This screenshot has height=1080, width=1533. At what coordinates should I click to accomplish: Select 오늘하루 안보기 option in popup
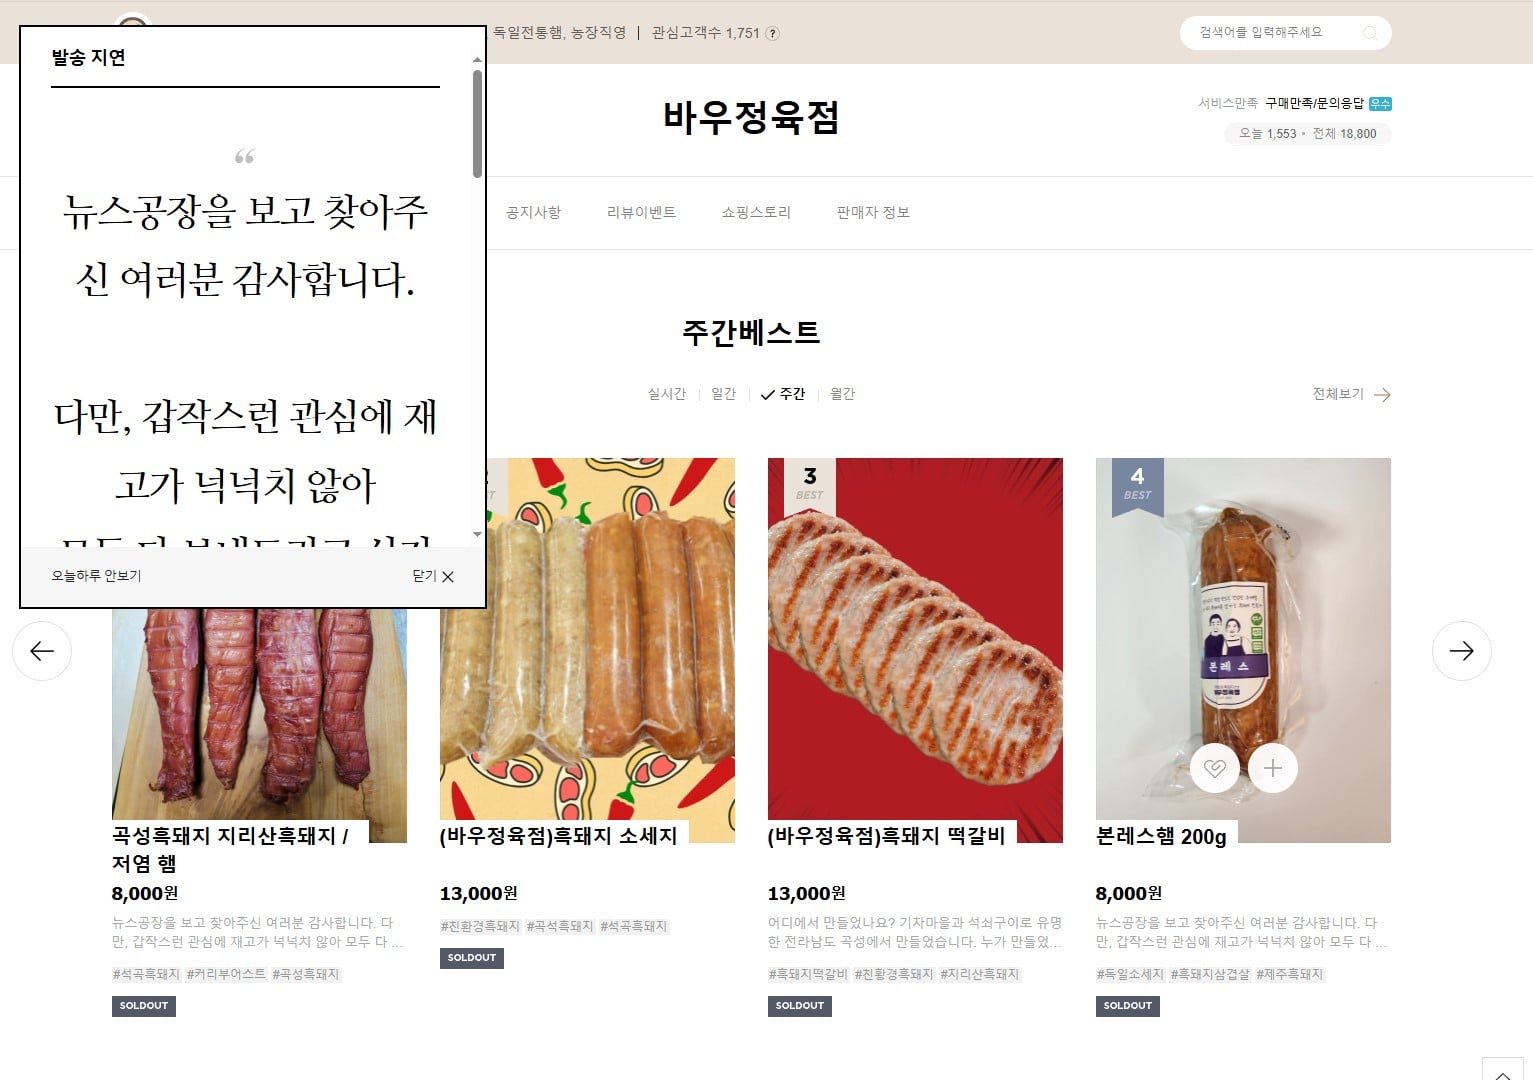click(x=96, y=576)
